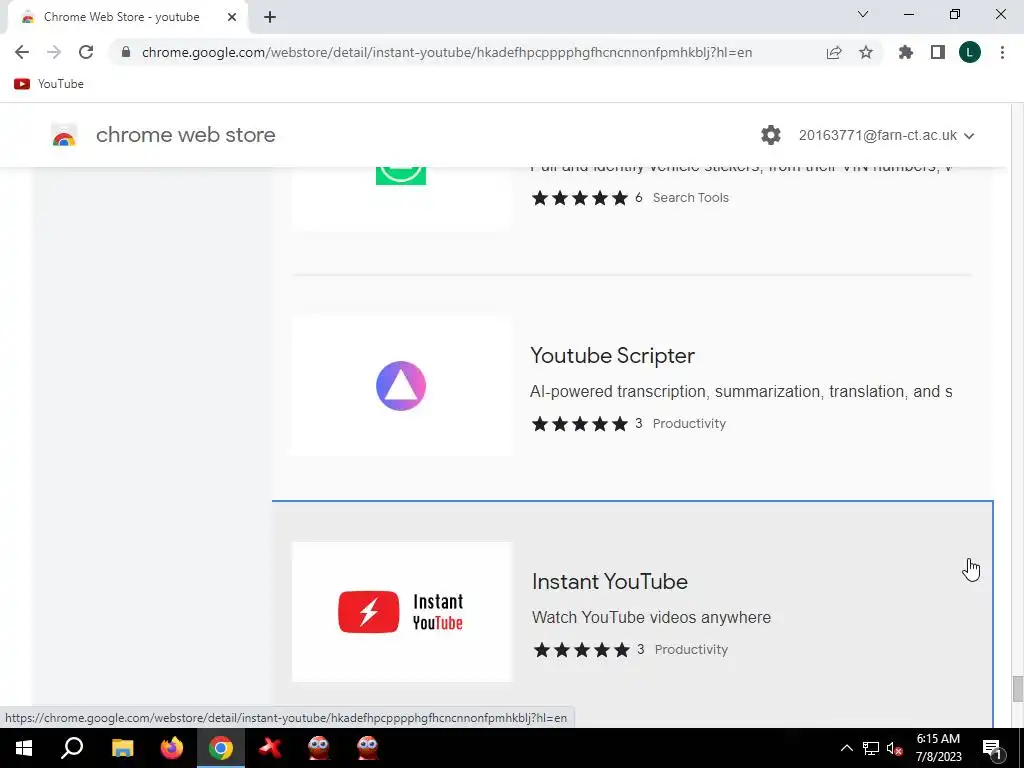Open the web store settings gear
This screenshot has height=768, width=1024.
click(771, 135)
